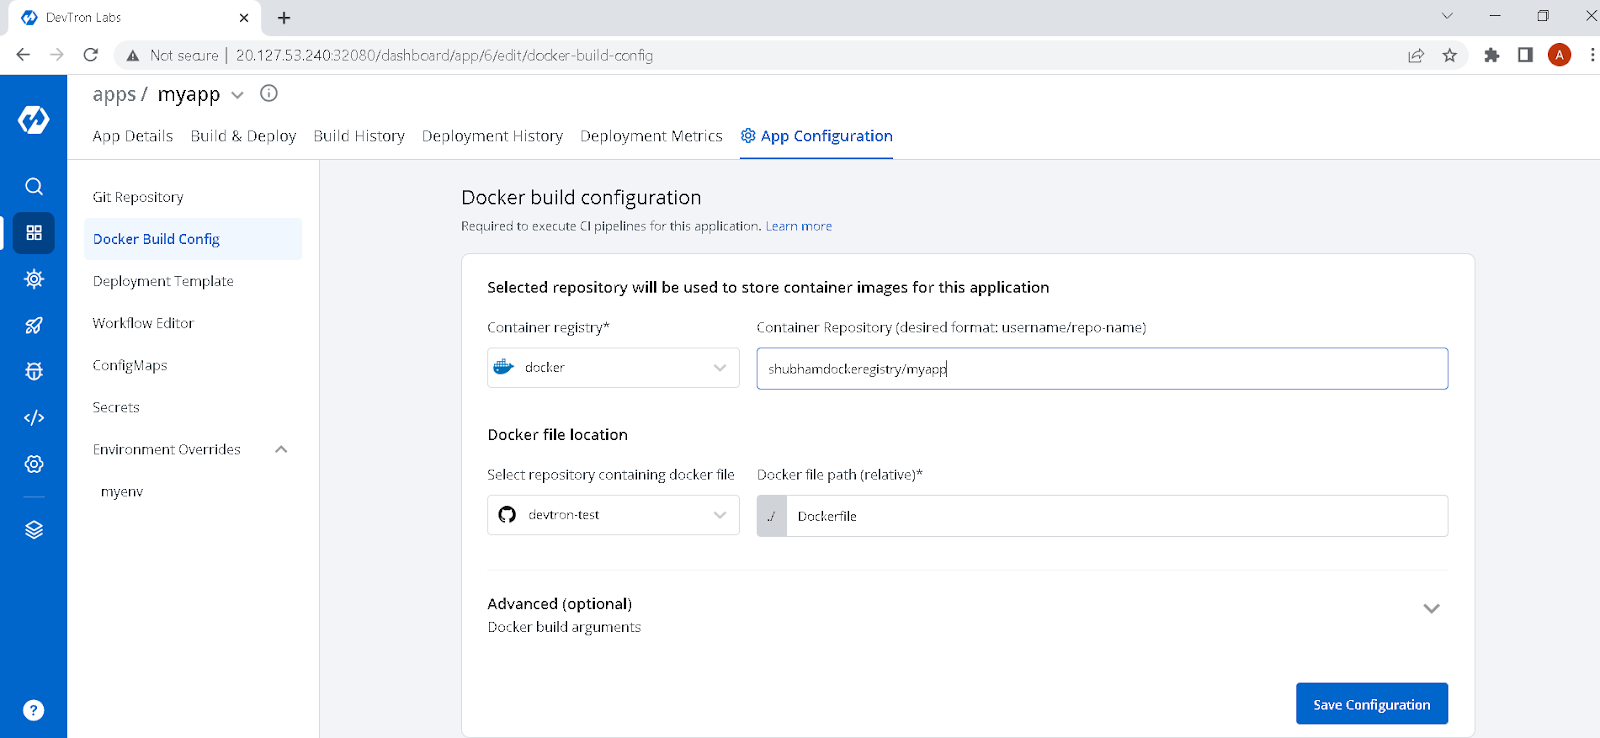Click the code brackets sidebar icon

[x=34, y=418]
